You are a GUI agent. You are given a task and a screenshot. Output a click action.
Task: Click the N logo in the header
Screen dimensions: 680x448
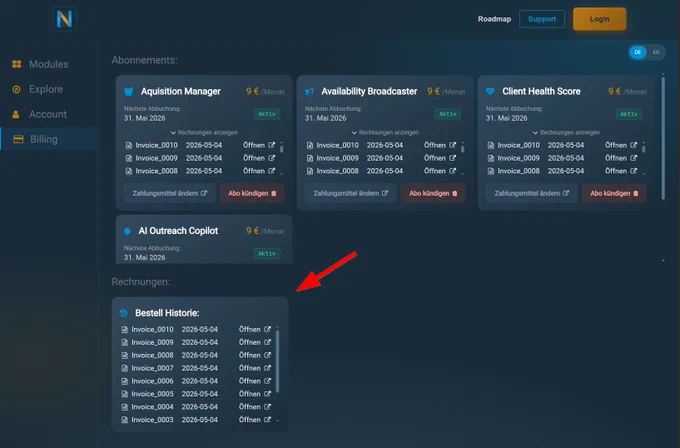click(x=64, y=19)
